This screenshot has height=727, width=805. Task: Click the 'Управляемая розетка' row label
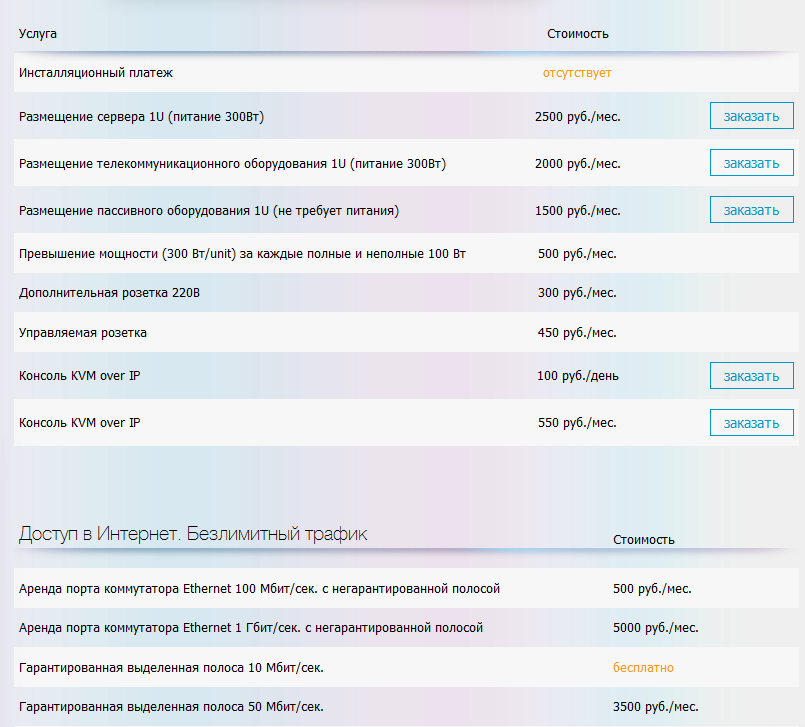[83, 333]
